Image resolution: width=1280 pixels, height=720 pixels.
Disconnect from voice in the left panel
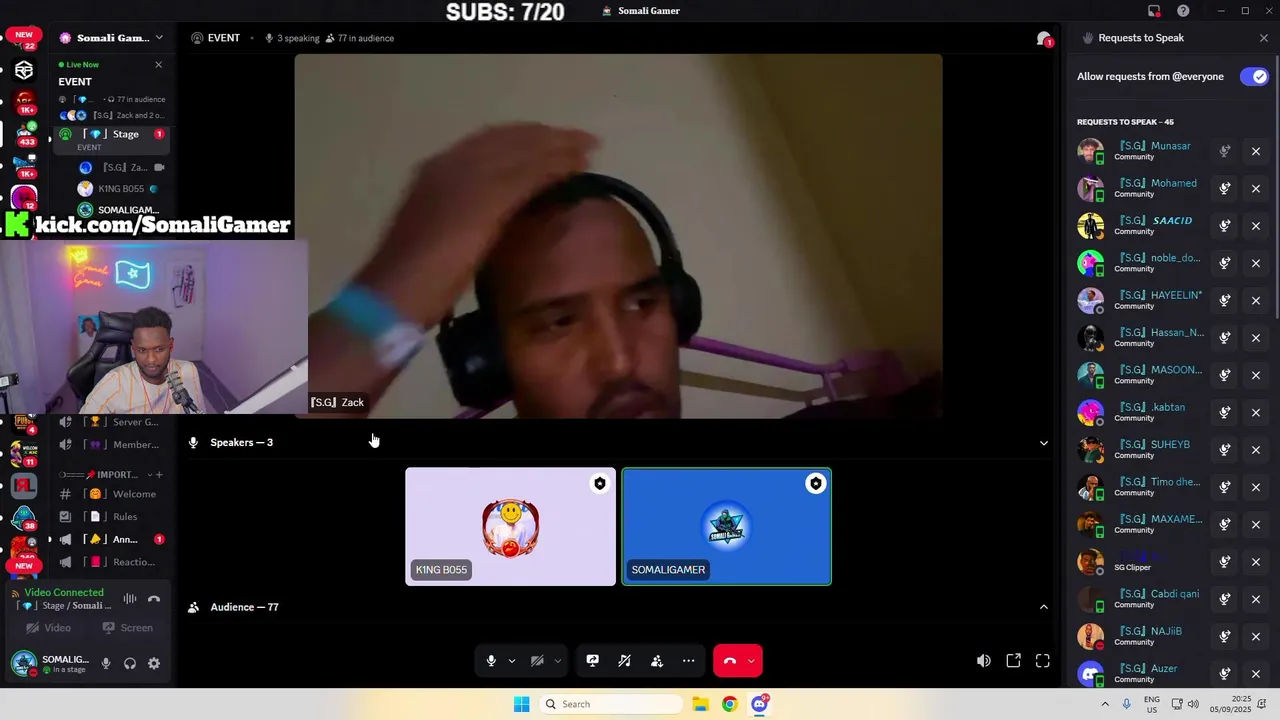coord(154,599)
